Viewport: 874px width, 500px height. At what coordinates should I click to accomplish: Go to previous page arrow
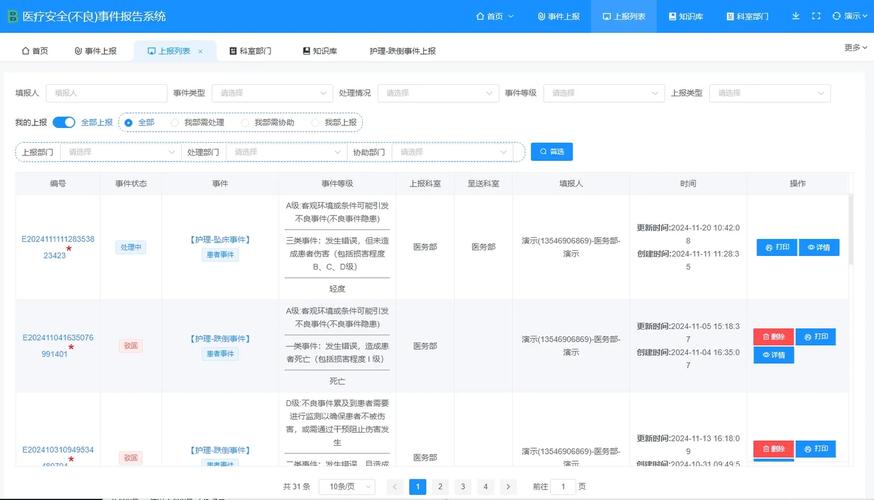(x=395, y=487)
